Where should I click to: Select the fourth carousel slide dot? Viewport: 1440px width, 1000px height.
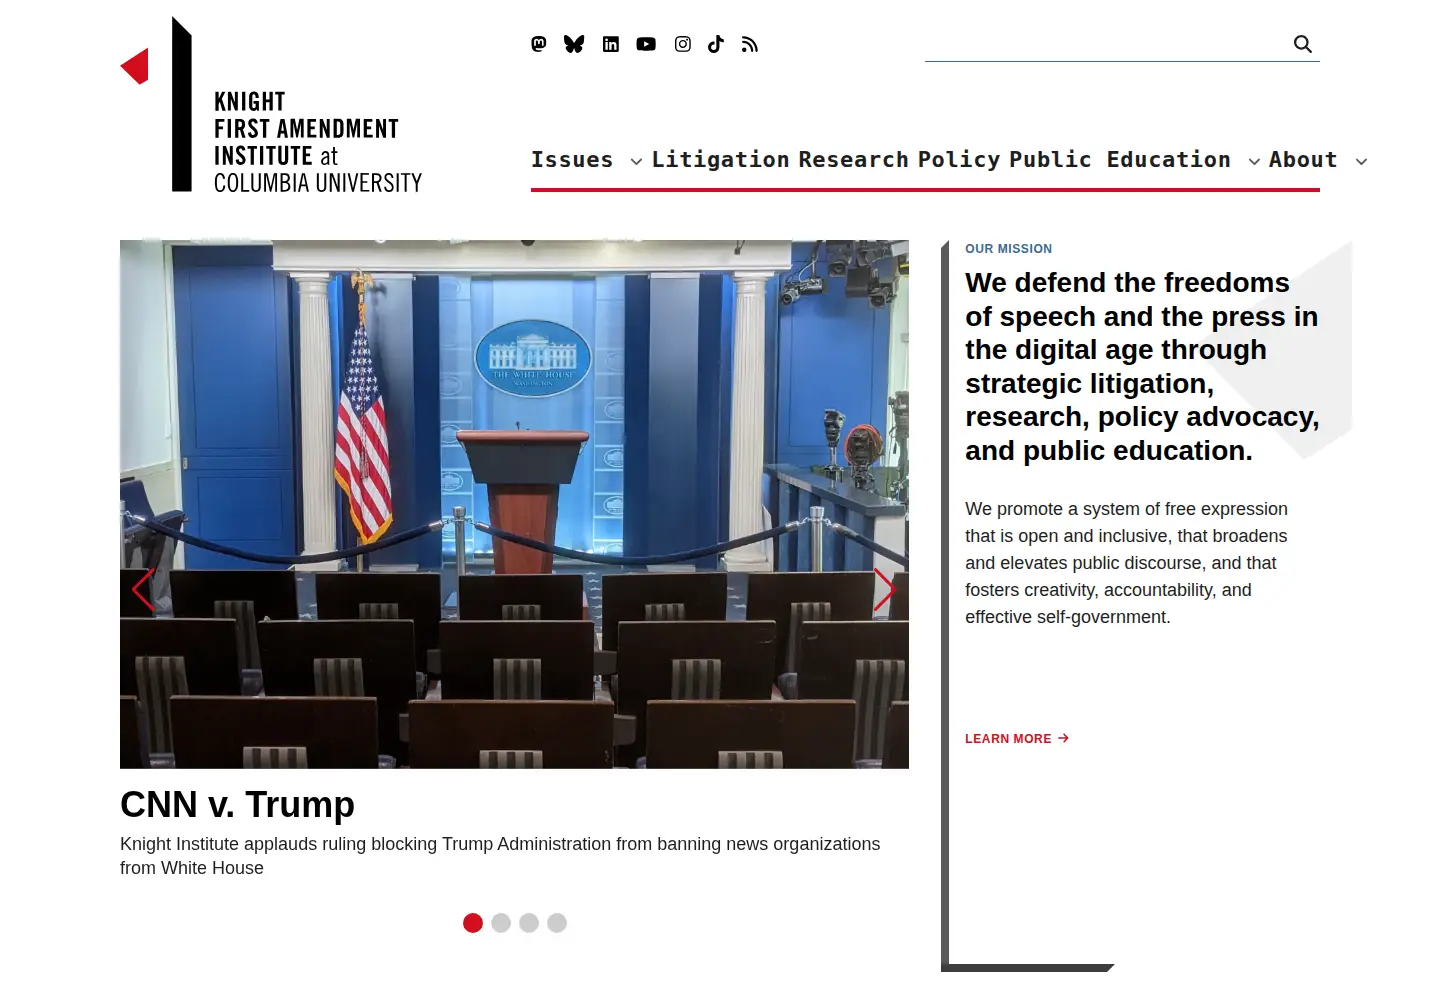coord(557,923)
